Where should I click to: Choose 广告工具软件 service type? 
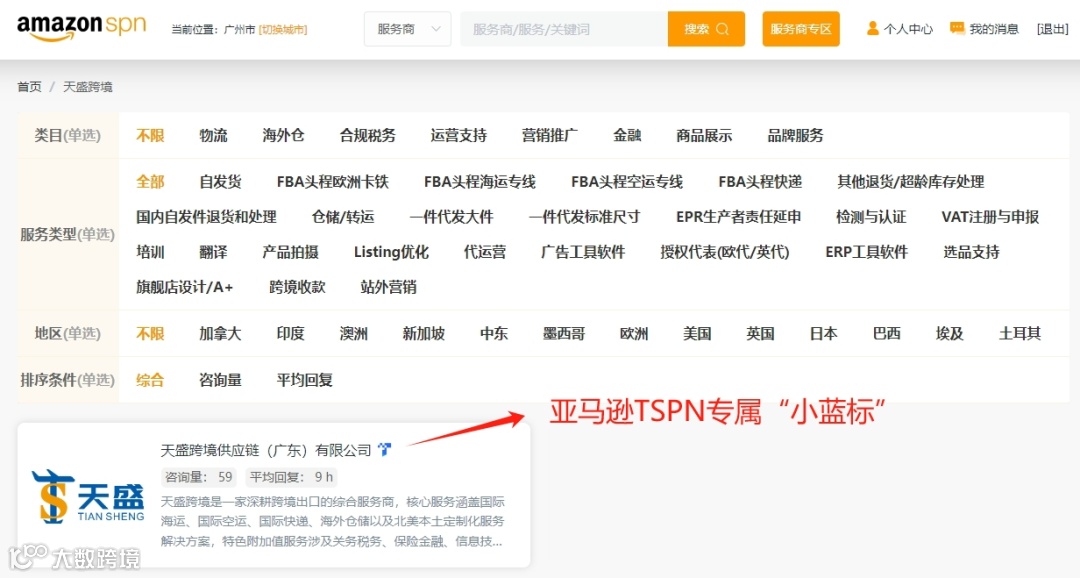click(583, 252)
